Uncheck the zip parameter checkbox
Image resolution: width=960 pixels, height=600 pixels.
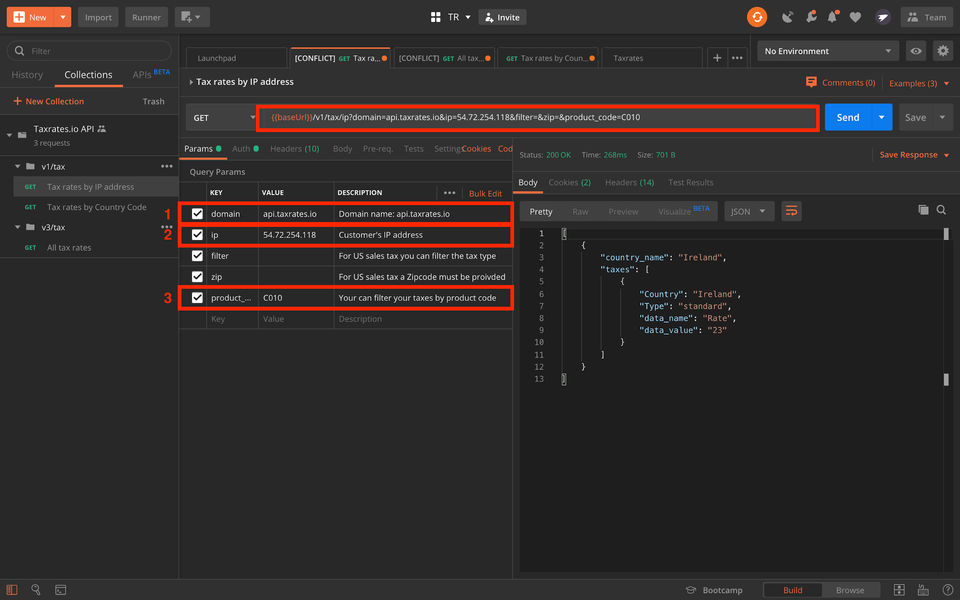click(197, 277)
